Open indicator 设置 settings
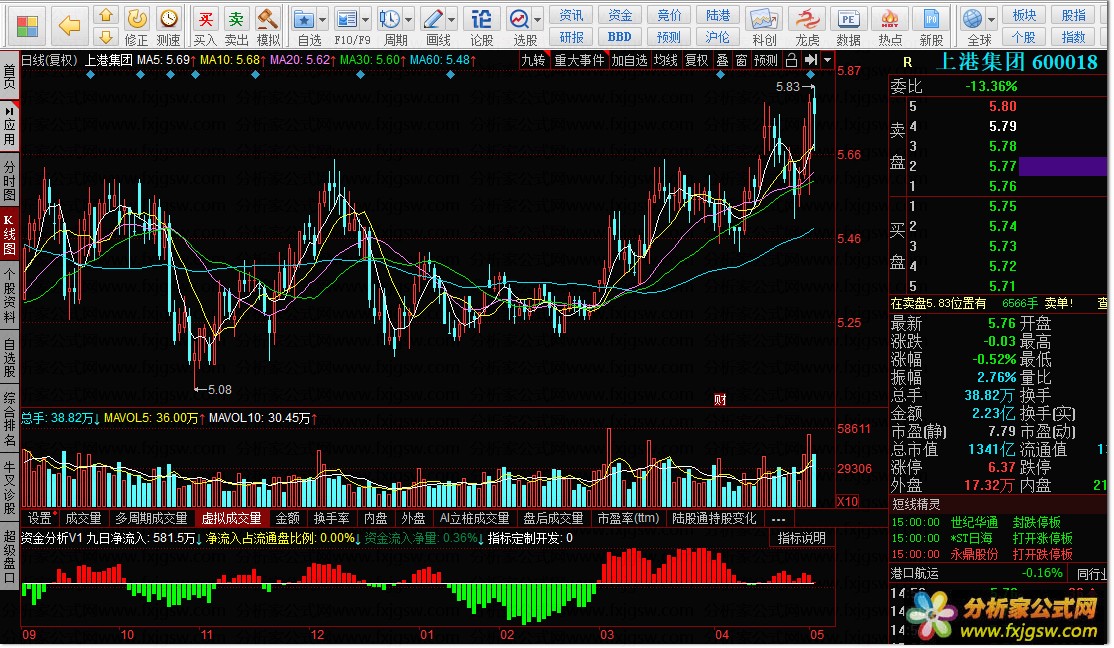The width and height of the screenshot is (1114, 648). (x=39, y=519)
